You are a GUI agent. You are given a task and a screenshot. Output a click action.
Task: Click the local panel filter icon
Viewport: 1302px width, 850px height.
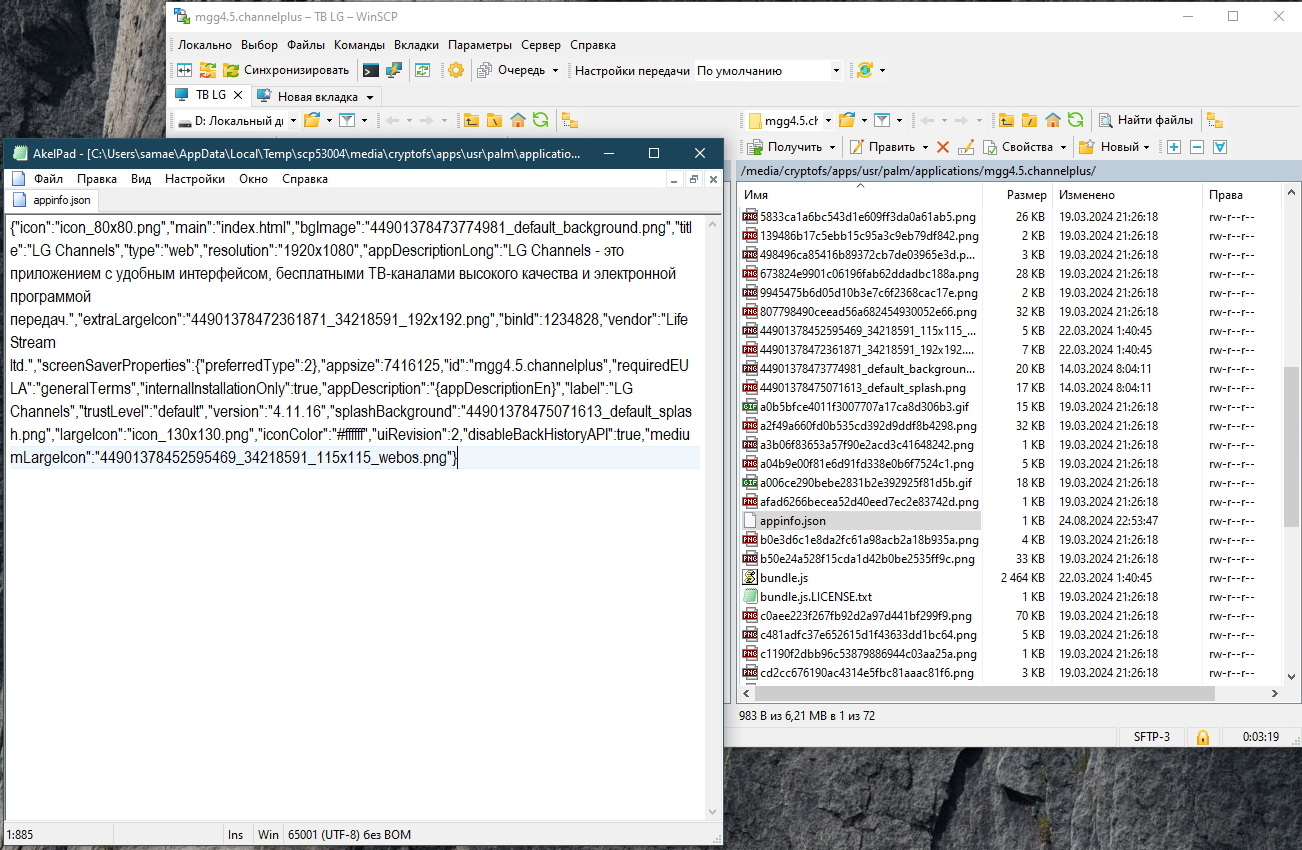(347, 120)
